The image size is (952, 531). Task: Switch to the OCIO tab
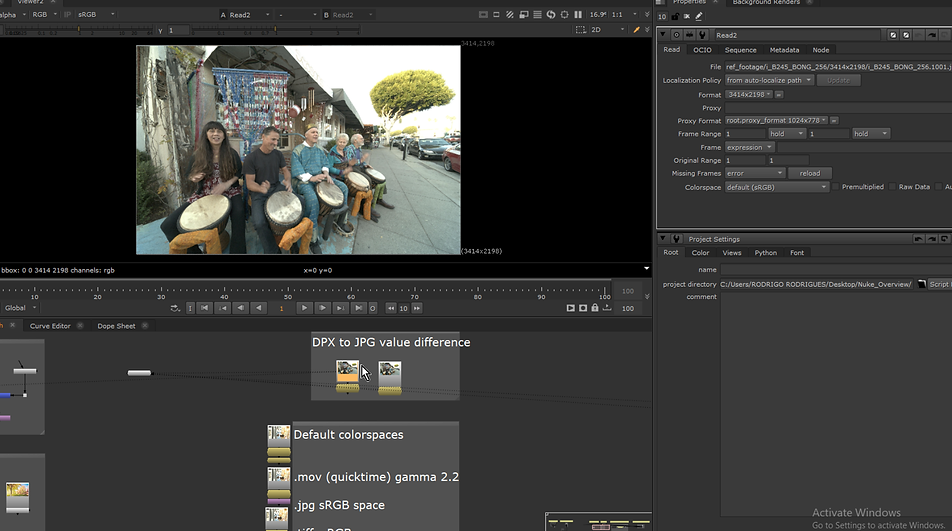tap(702, 50)
